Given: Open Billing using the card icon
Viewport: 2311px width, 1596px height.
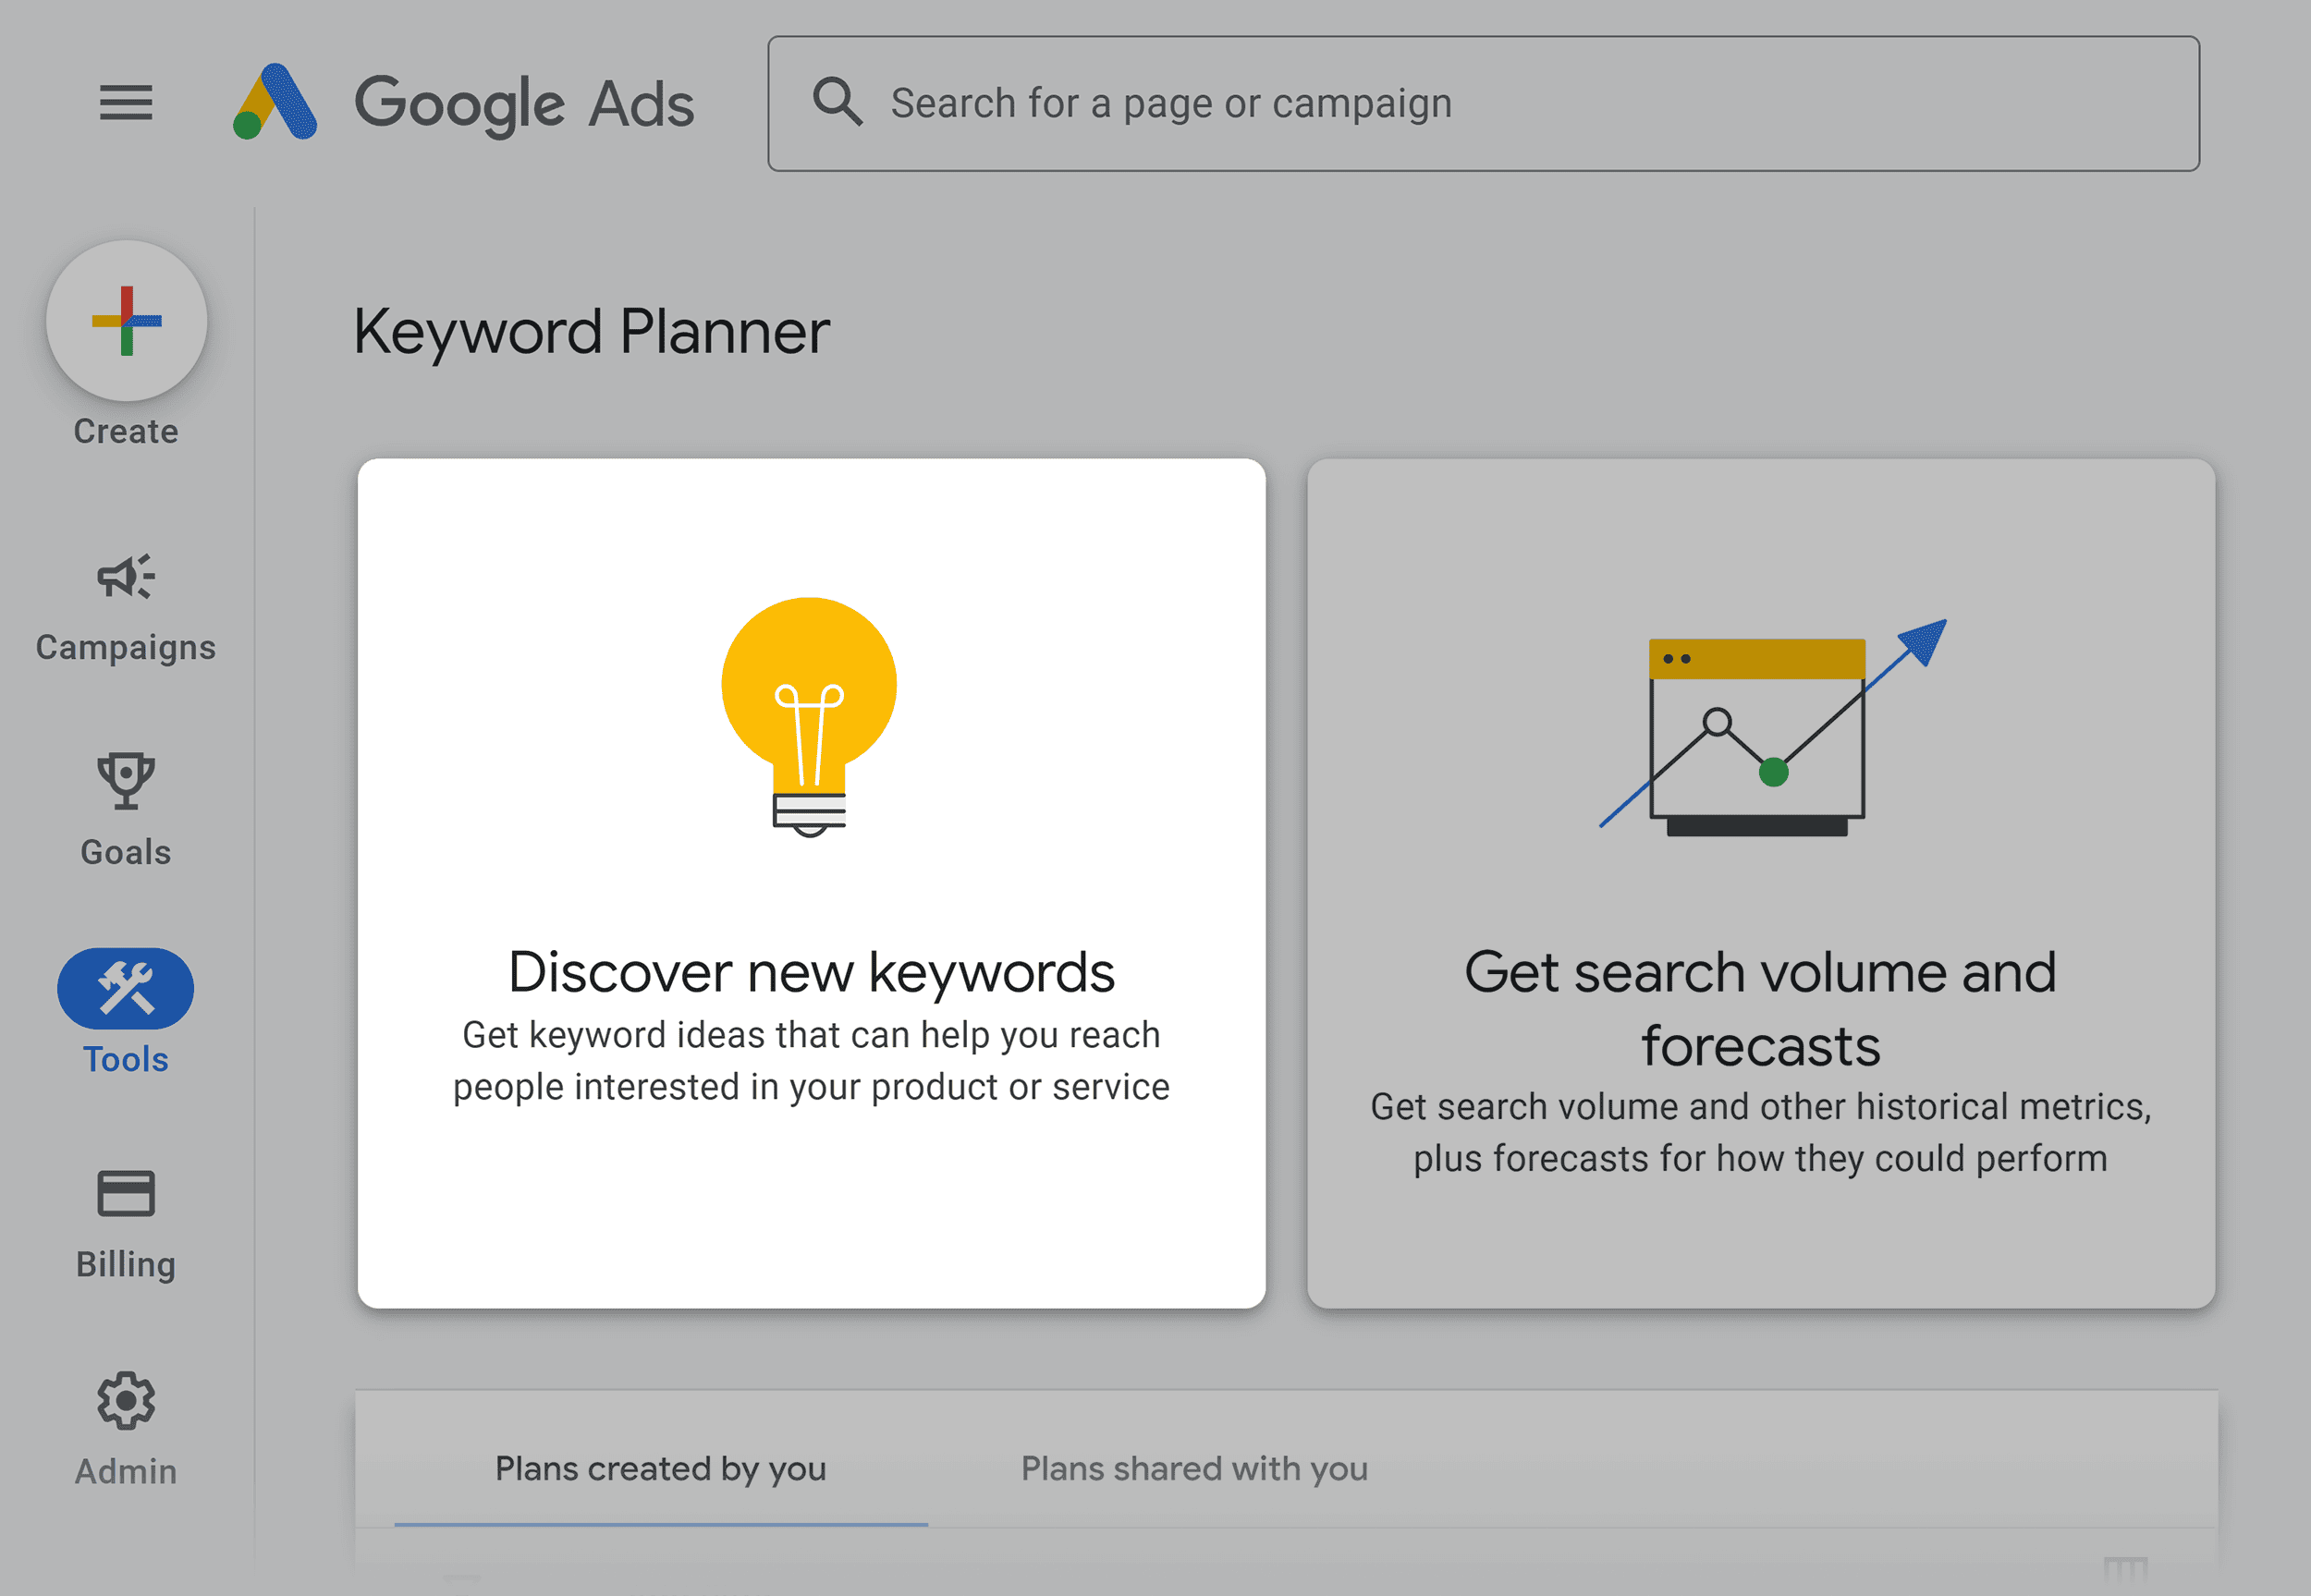Looking at the screenshot, I should point(125,1192).
